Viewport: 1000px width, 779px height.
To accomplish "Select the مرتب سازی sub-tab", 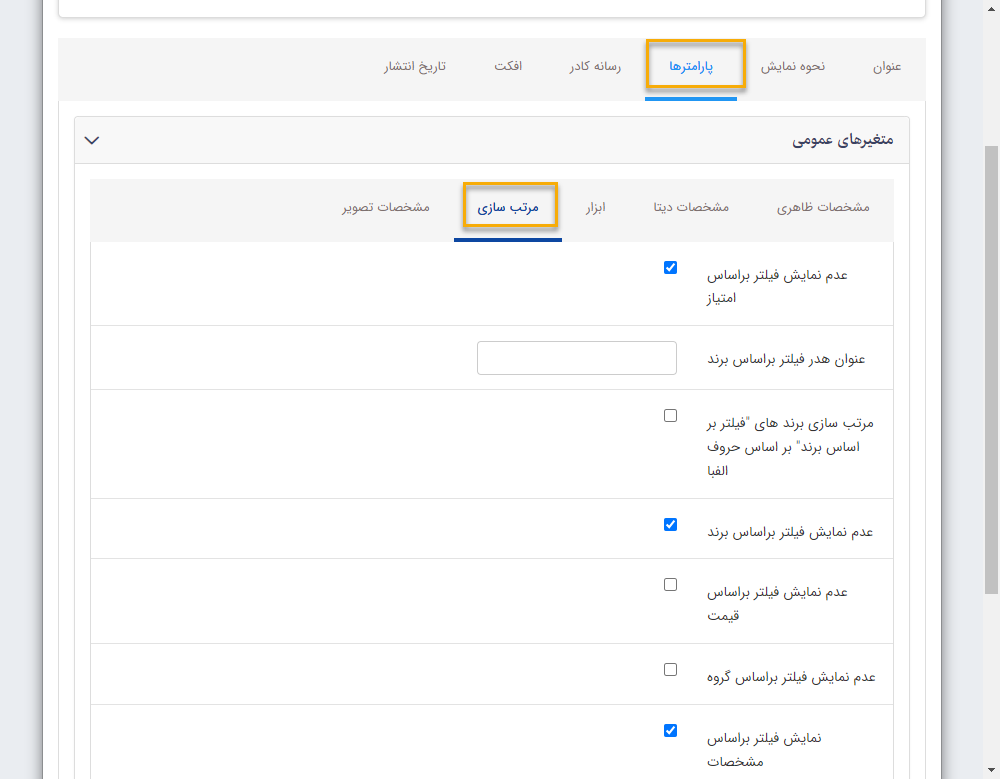I will [509, 205].
